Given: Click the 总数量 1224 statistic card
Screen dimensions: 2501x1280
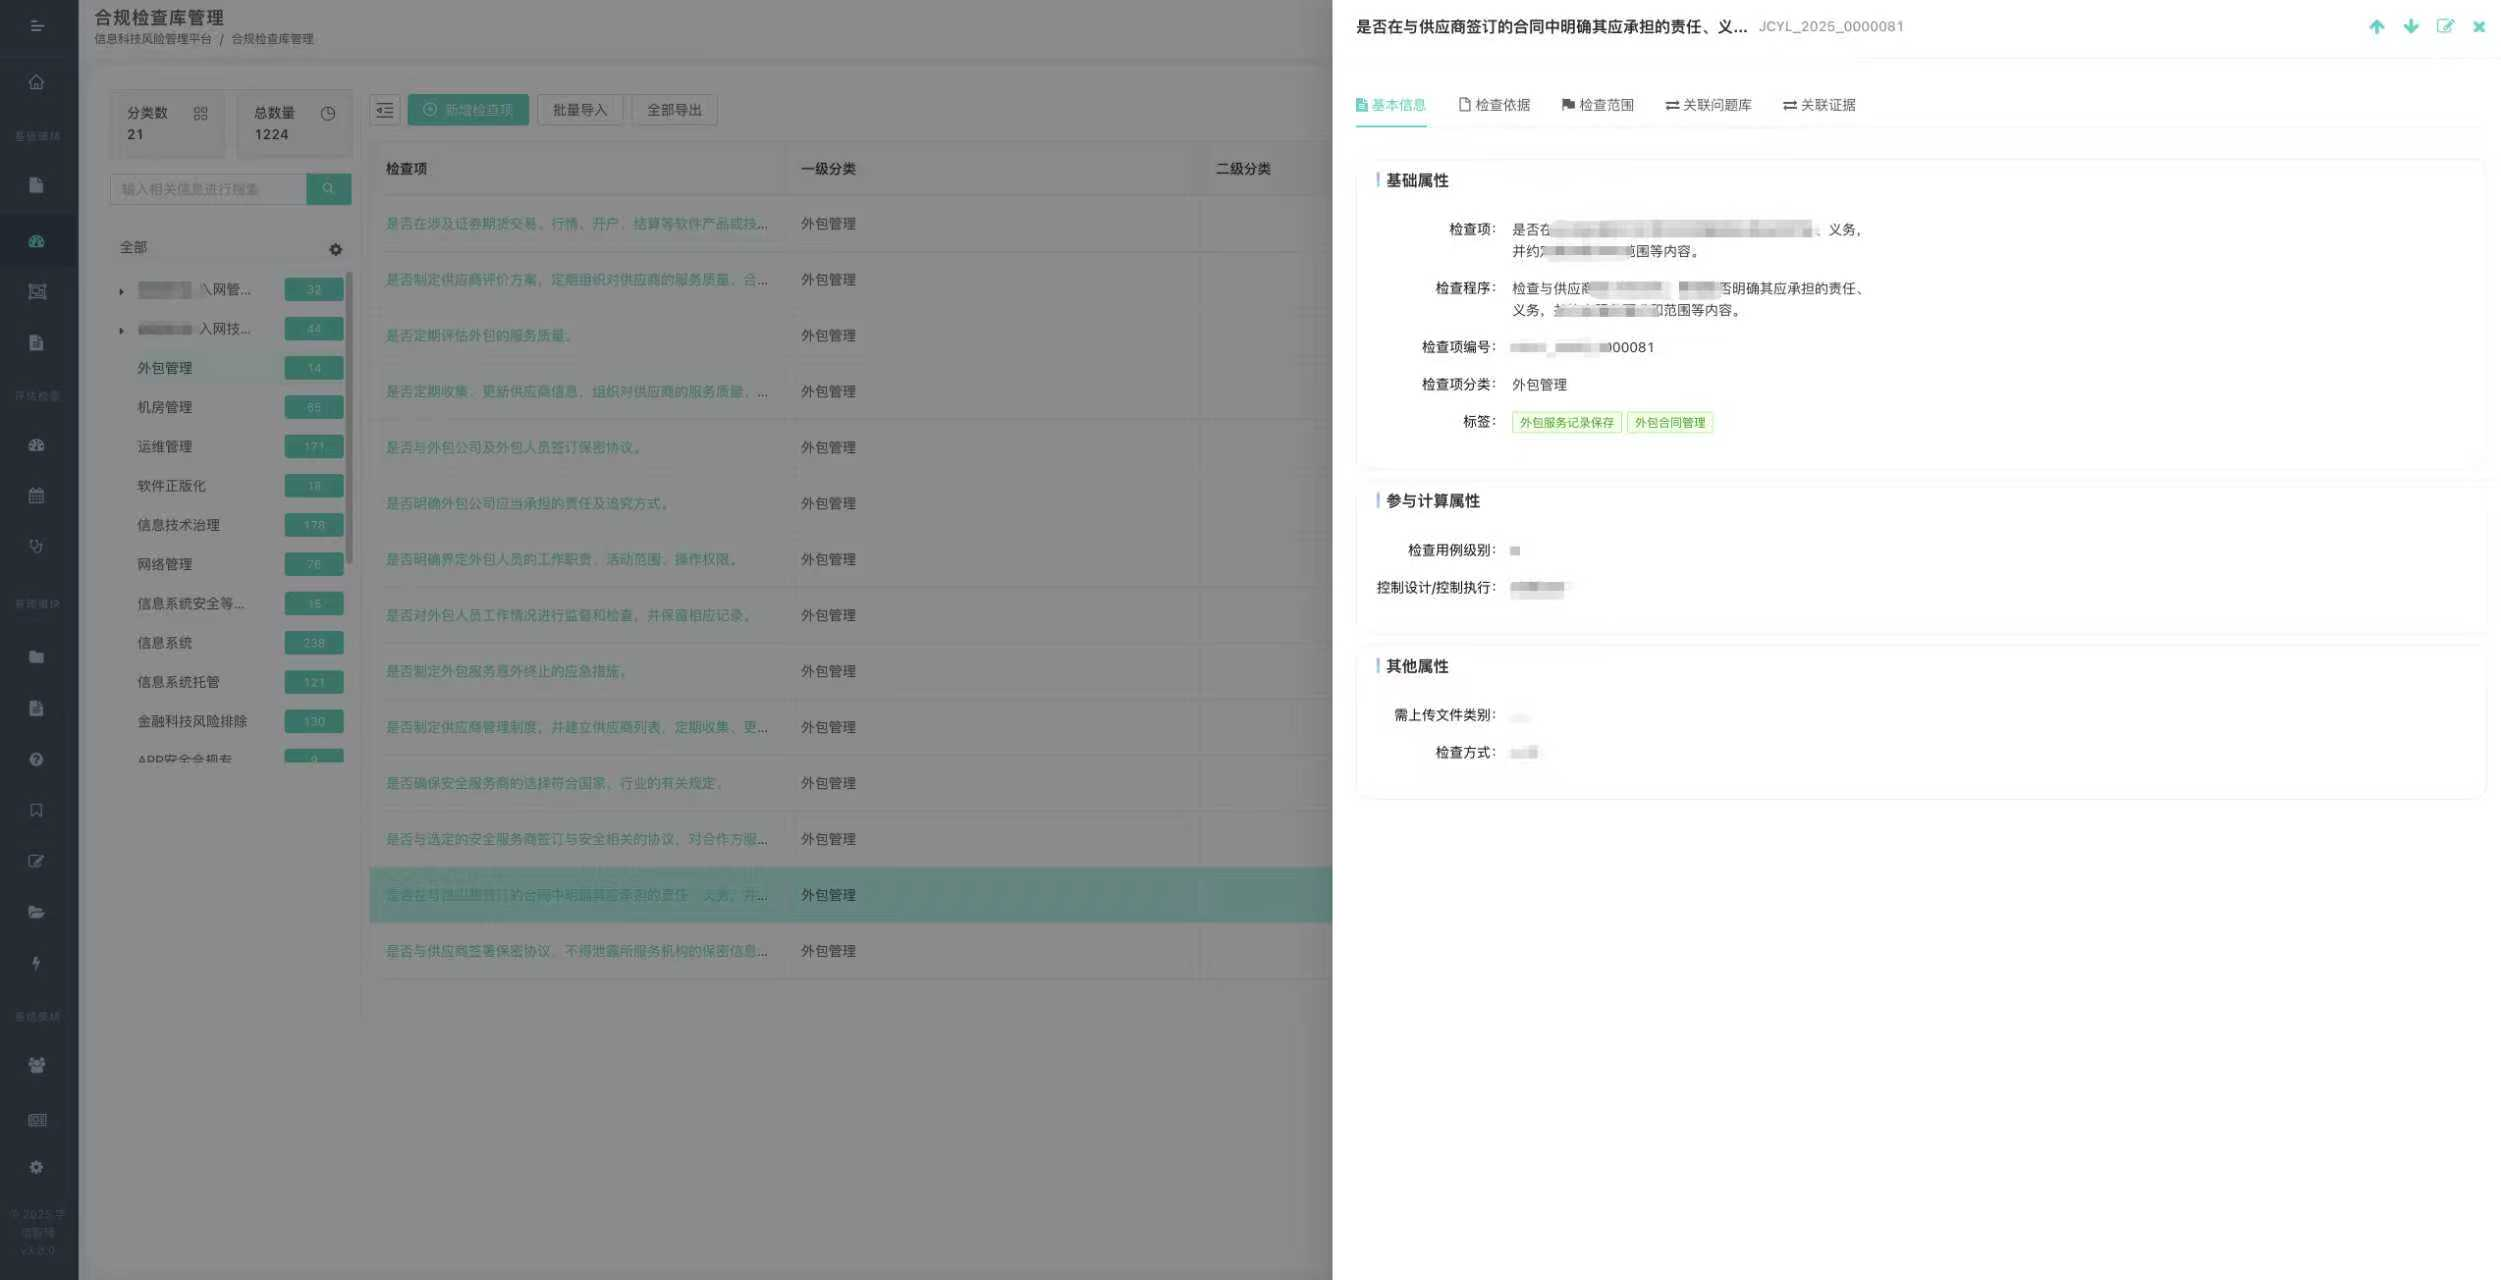Looking at the screenshot, I should point(295,124).
